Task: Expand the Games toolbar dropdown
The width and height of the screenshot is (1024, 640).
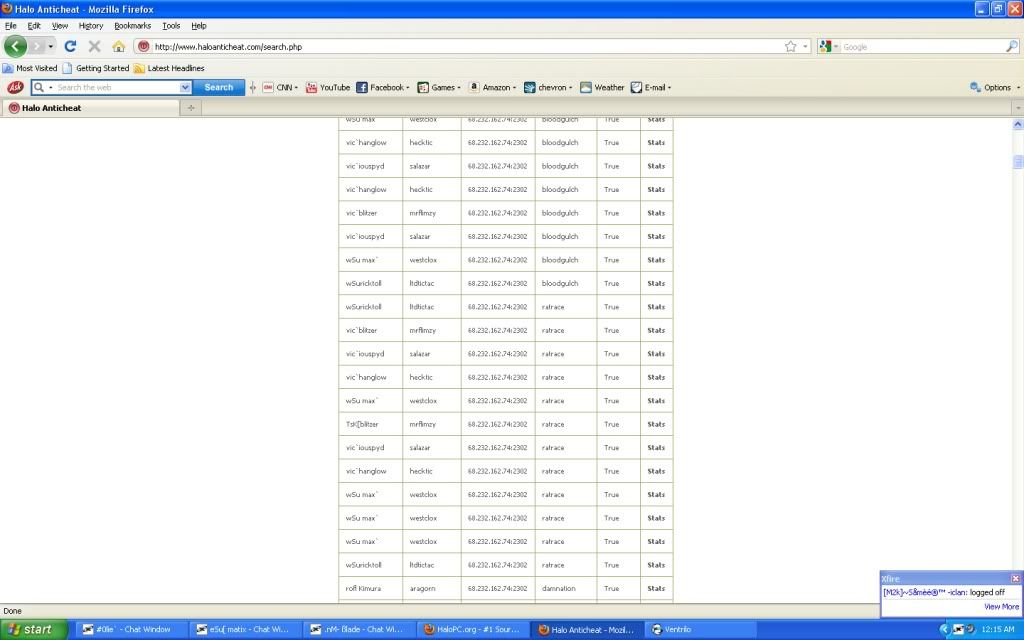Action: point(439,87)
